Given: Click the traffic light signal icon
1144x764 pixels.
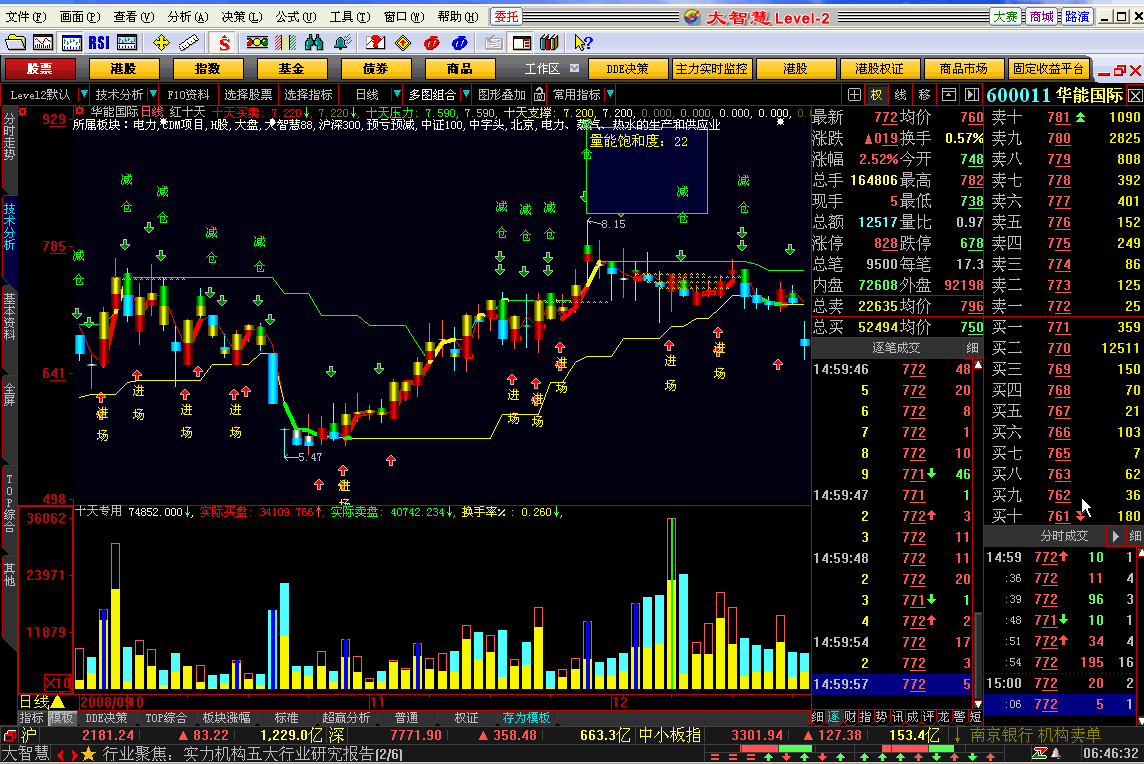Looking at the screenshot, I should (257, 43).
